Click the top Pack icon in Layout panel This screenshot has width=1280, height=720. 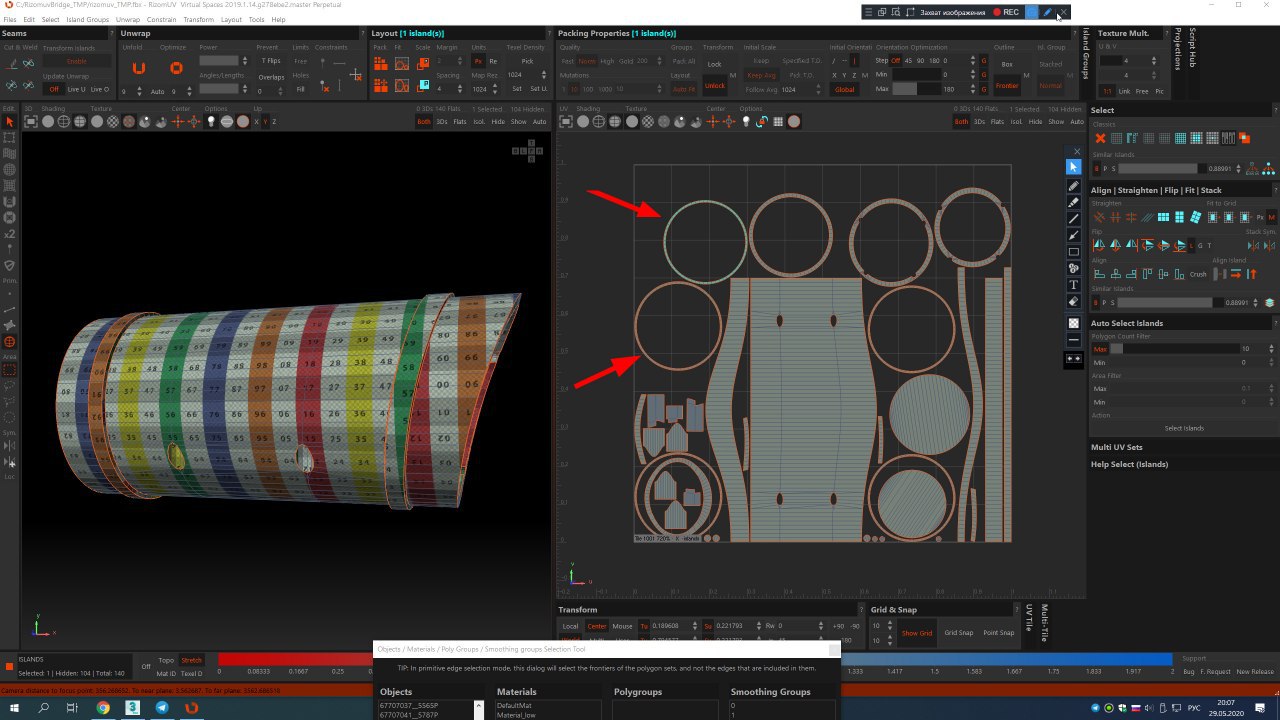point(381,63)
